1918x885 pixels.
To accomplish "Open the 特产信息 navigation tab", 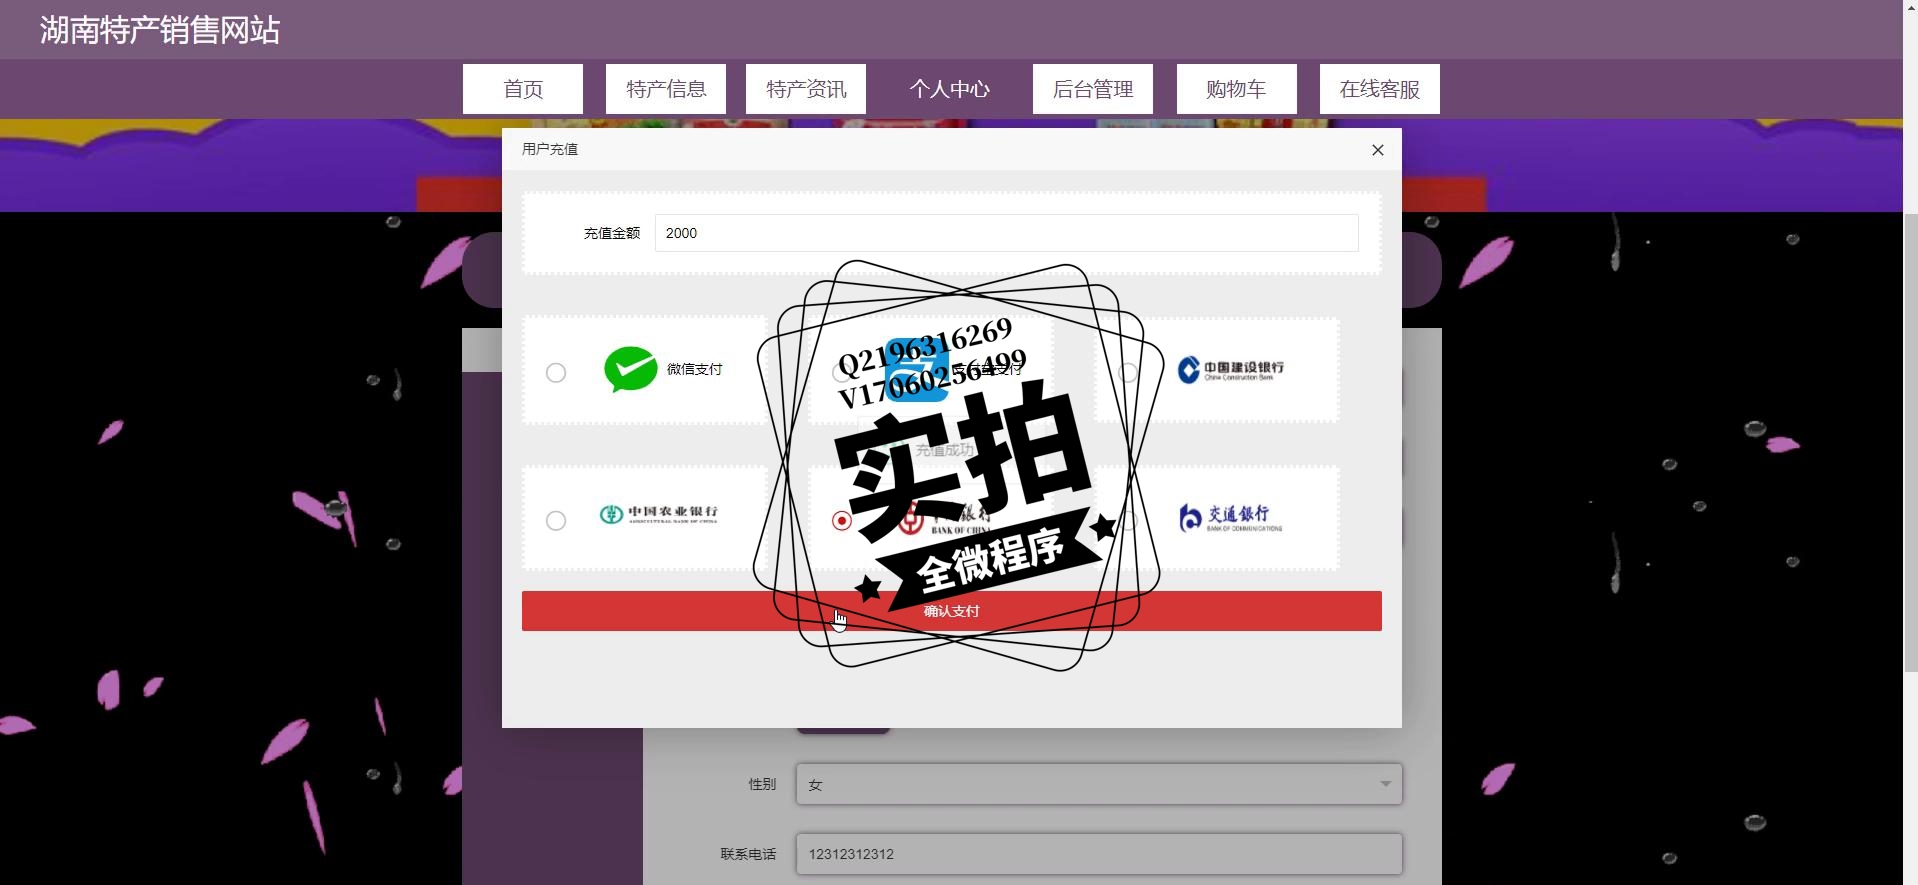I will (666, 89).
